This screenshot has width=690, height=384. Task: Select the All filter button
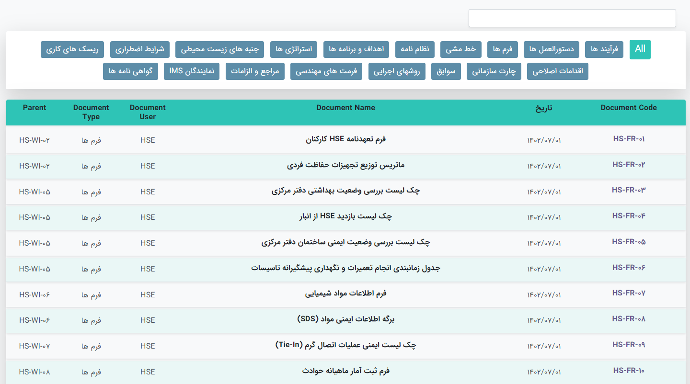[x=640, y=49]
